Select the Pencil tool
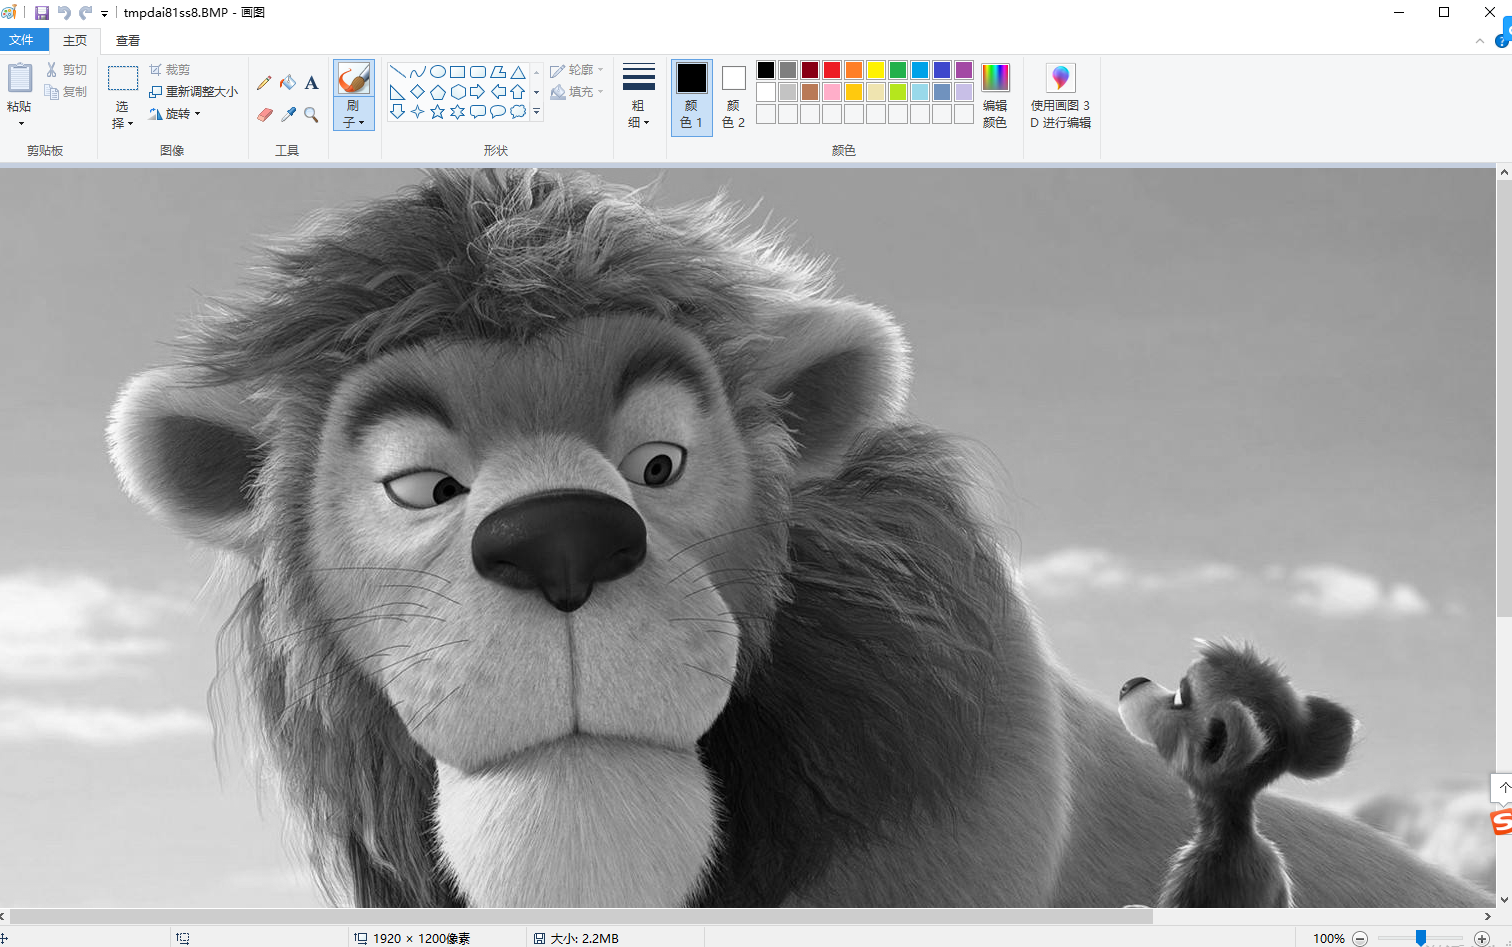The height and width of the screenshot is (947, 1512). tap(264, 83)
